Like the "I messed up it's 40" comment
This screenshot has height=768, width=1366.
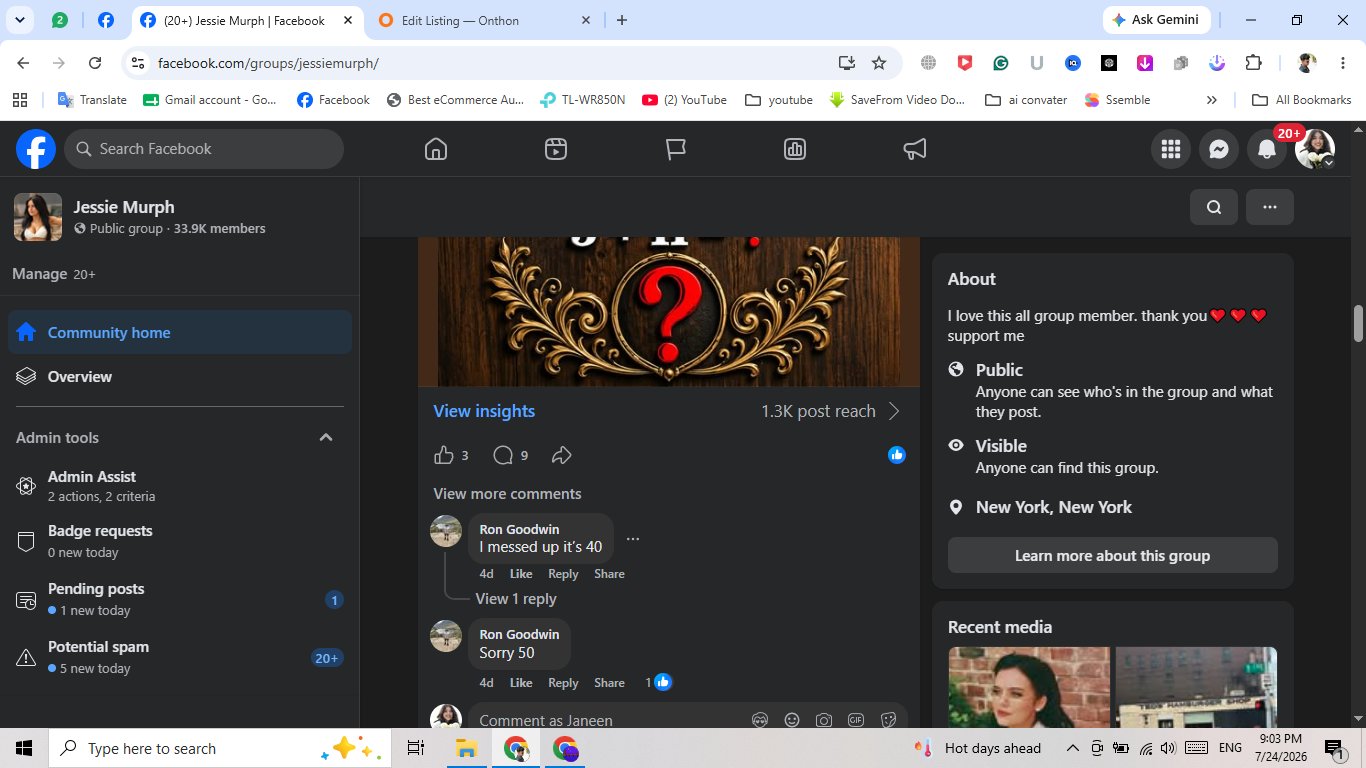tap(521, 574)
